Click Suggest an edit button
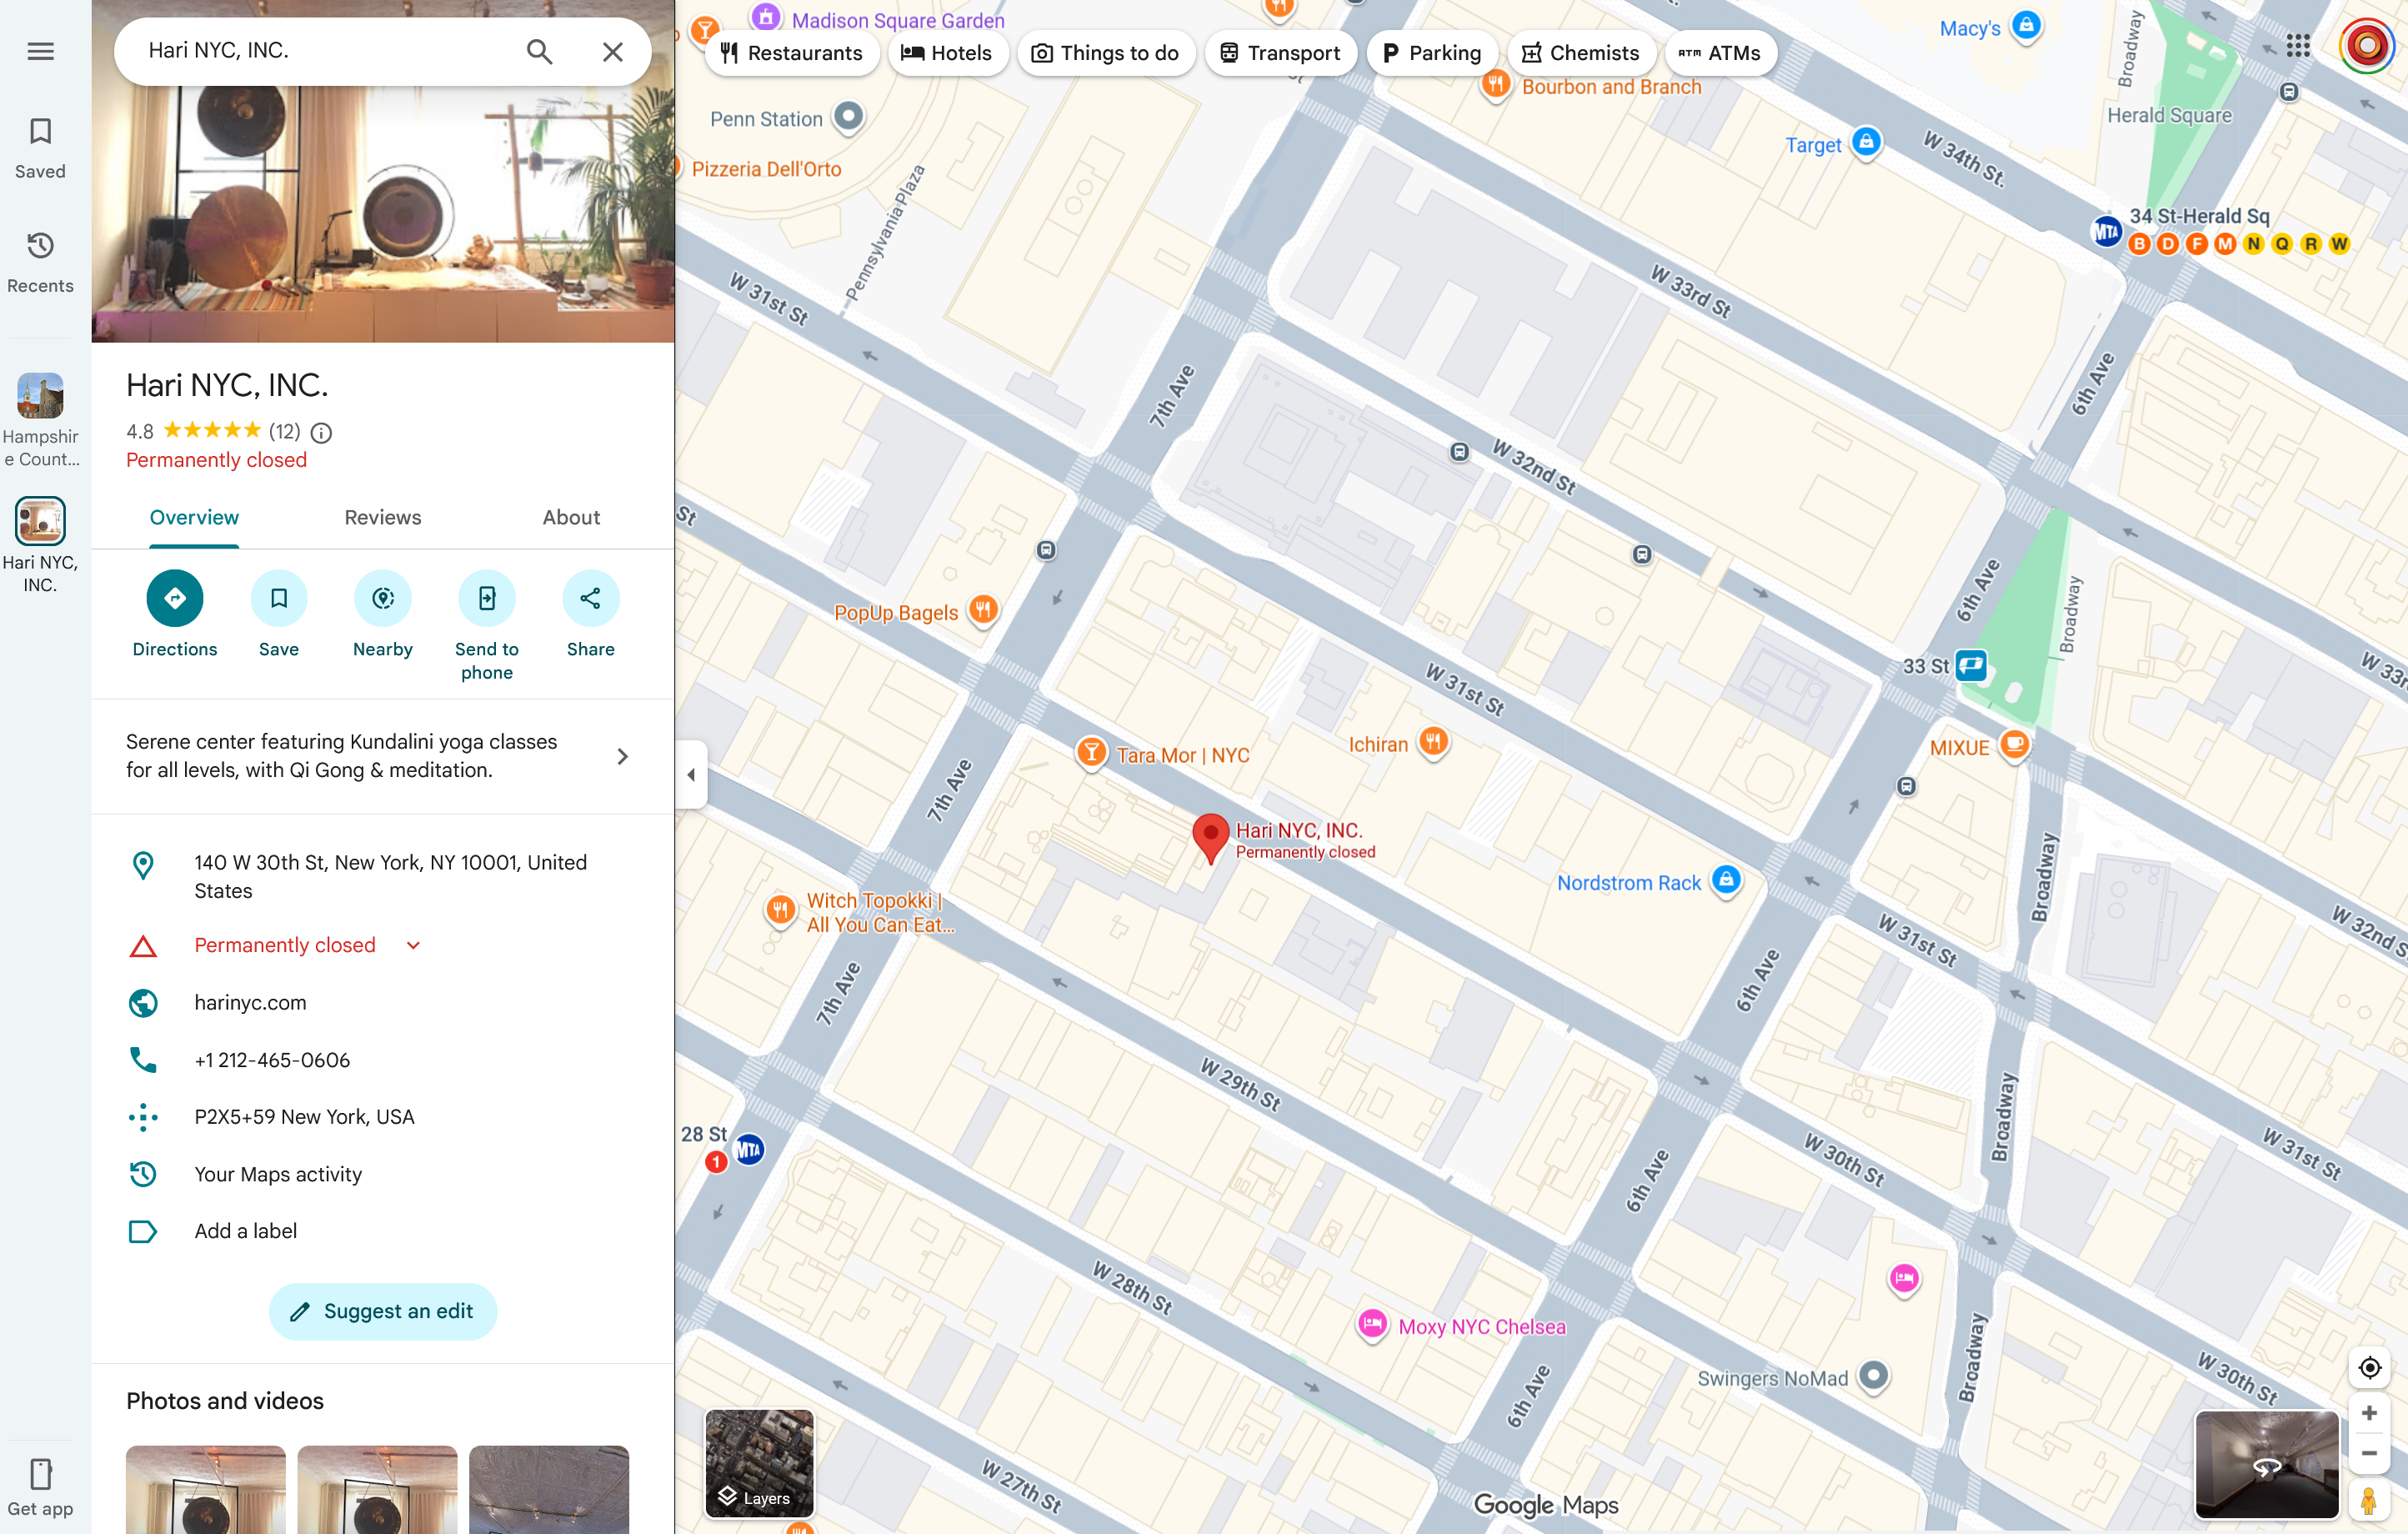Screen dimensions: 2408x1534 tap(382, 1310)
